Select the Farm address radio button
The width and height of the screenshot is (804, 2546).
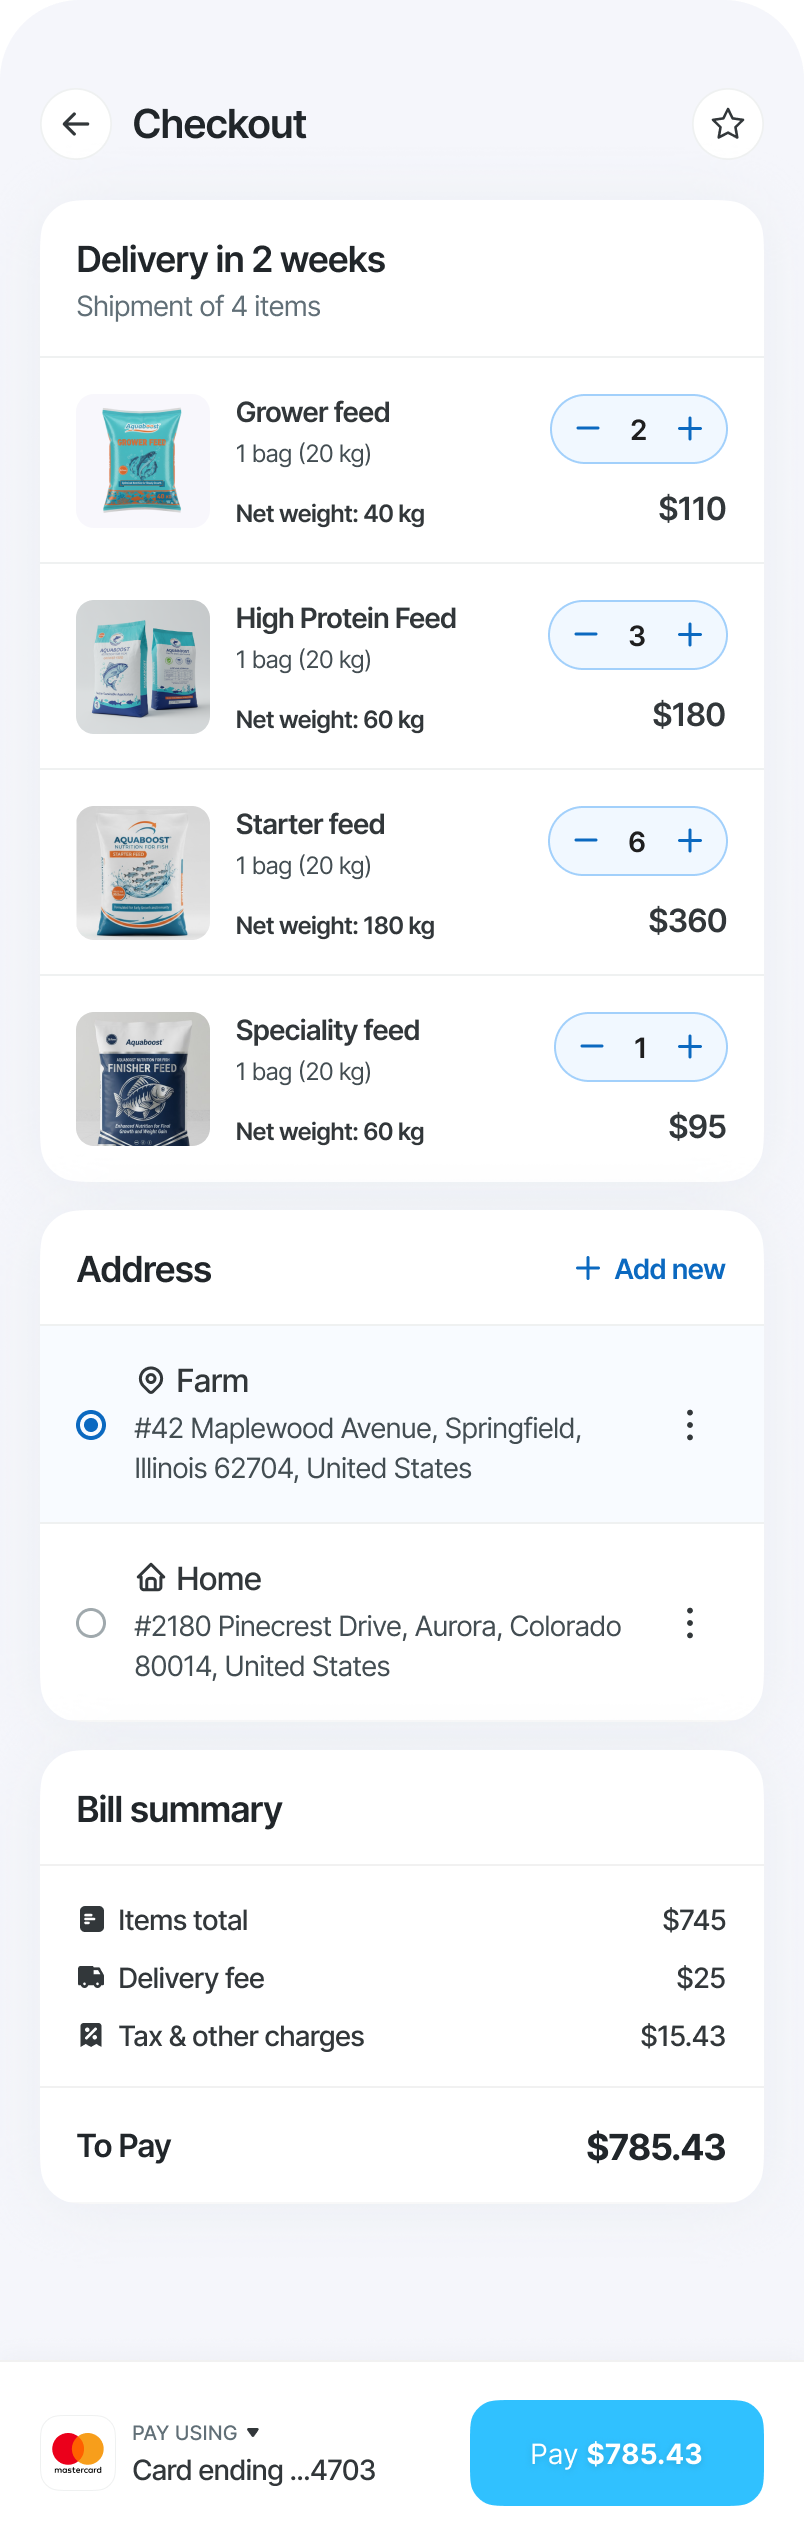point(92,1425)
